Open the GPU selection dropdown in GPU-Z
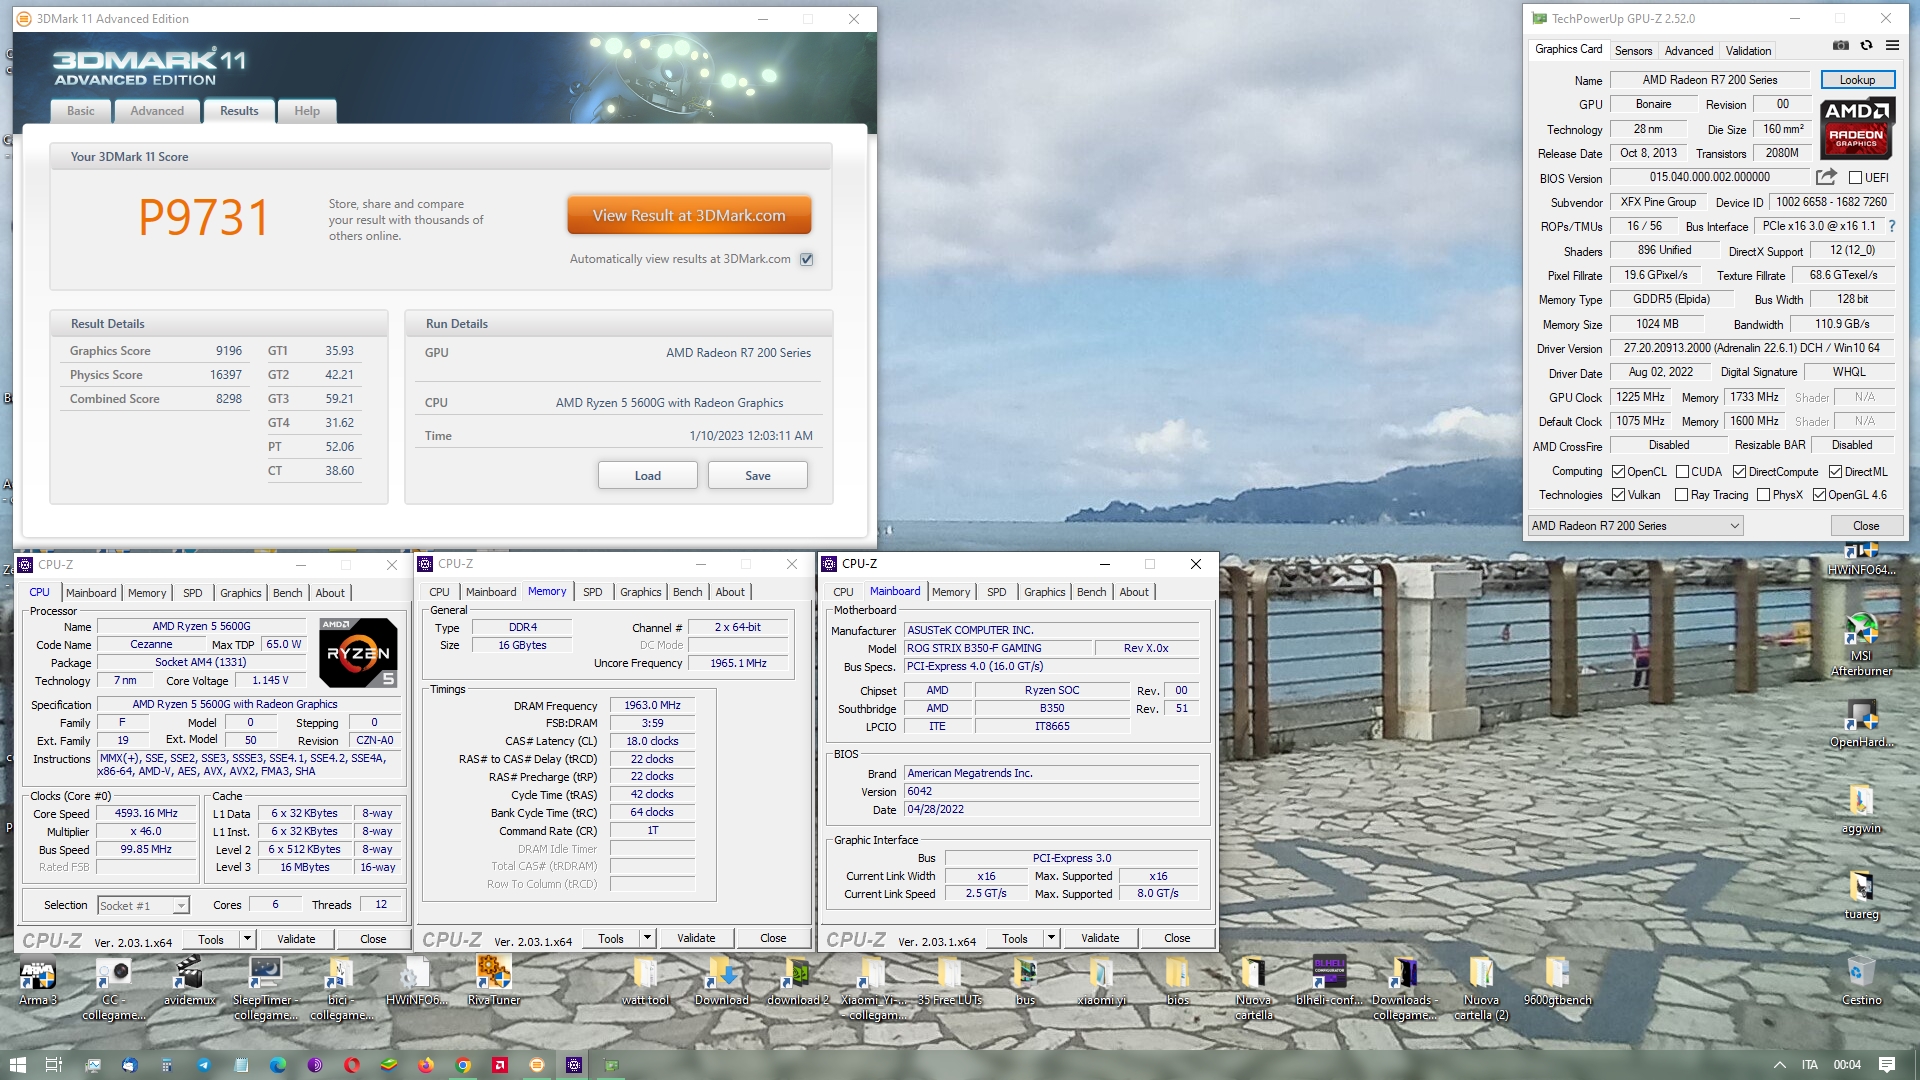 click(1635, 526)
